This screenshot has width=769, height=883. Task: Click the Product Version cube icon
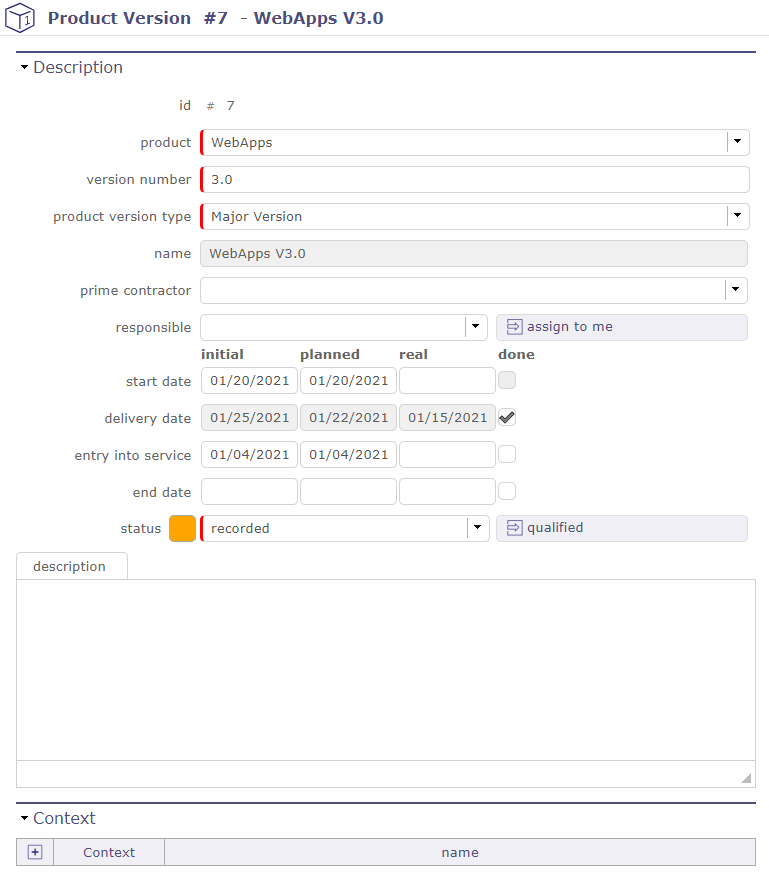pyautogui.click(x=20, y=18)
